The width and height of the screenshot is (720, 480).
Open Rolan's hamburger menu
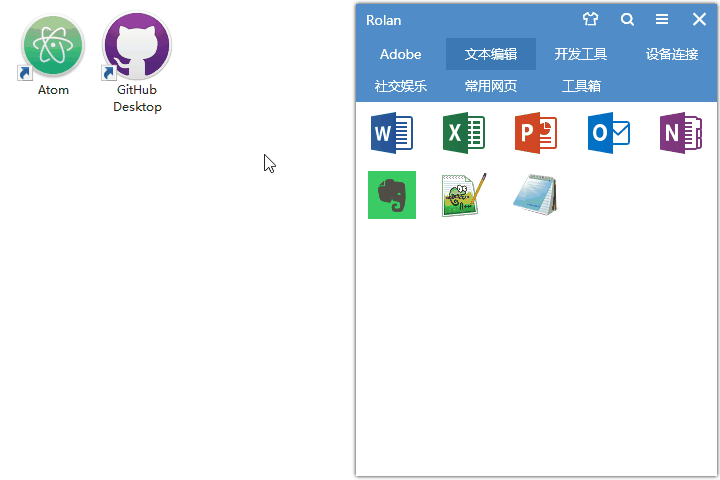[x=662, y=19]
